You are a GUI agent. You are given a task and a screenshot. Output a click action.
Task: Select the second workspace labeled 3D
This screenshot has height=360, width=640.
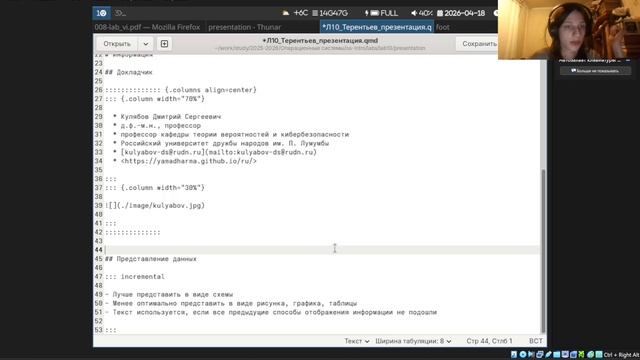pyautogui.click(x=120, y=13)
